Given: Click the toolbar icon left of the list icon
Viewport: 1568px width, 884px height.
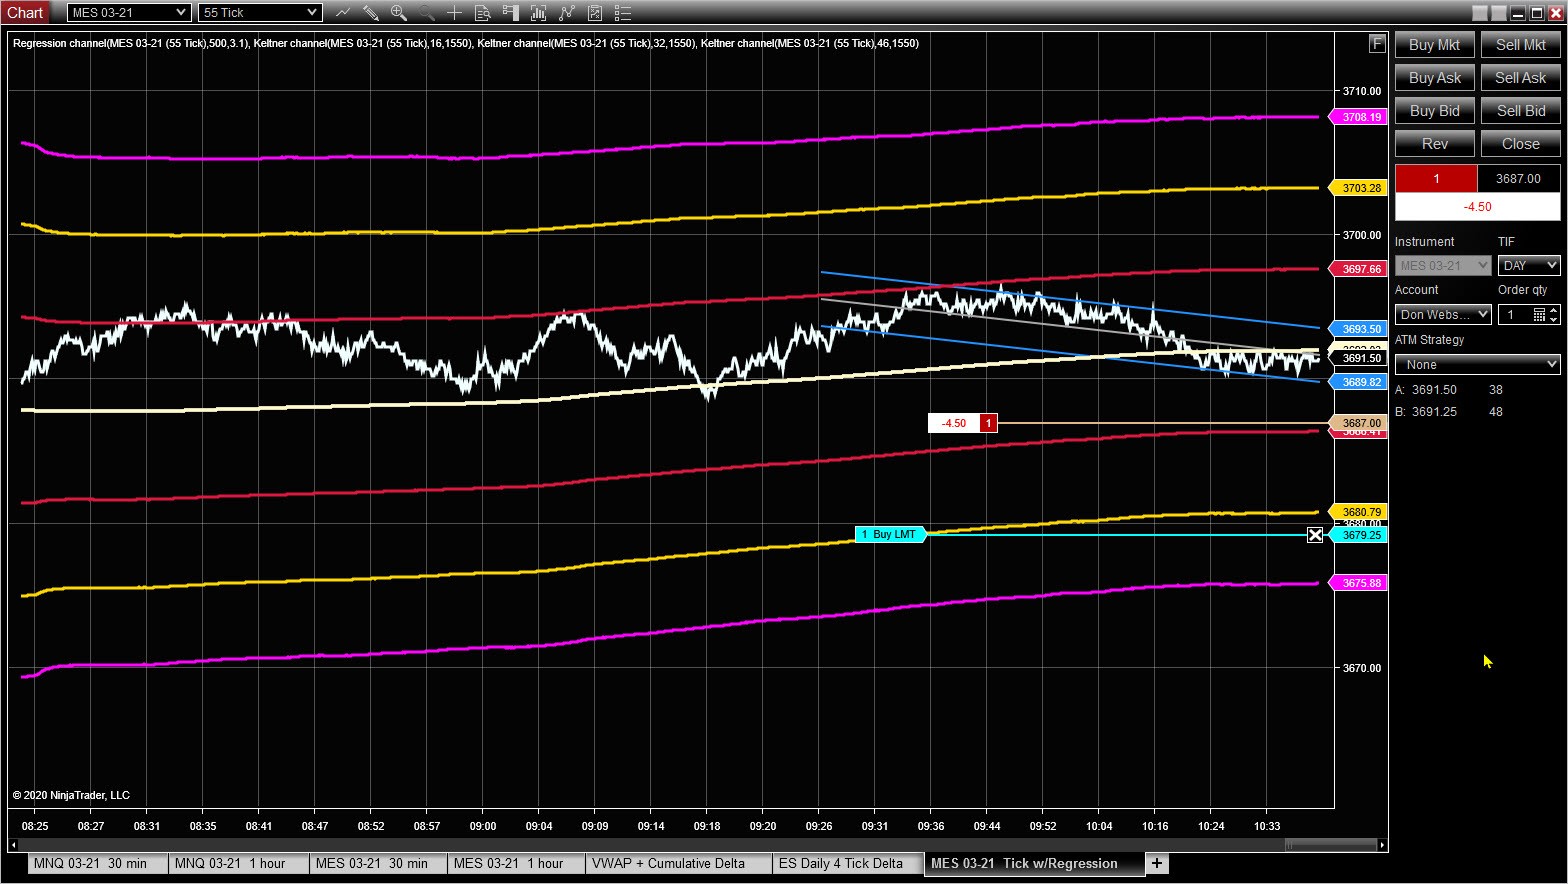Looking at the screenshot, I should click(595, 13).
